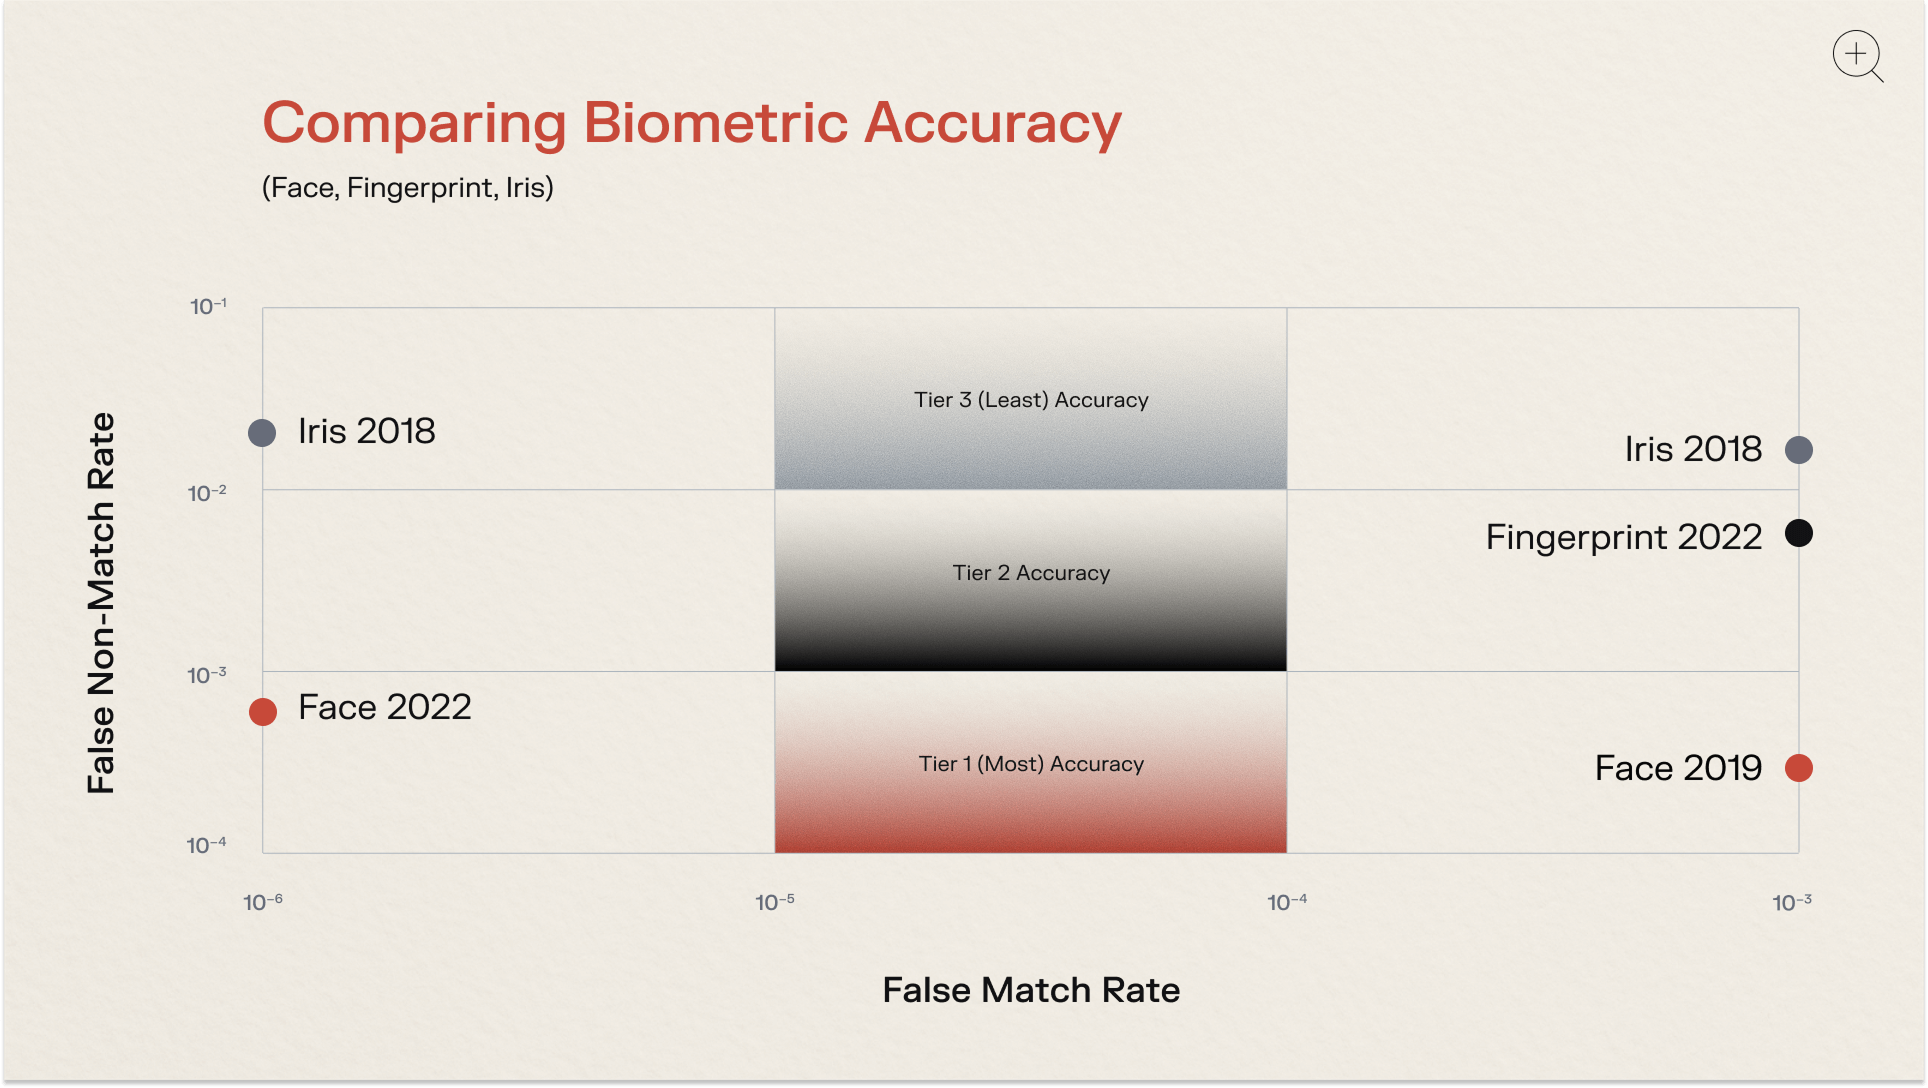Click the (Face, Fingerprint, Iris) subtitle

[x=407, y=188]
